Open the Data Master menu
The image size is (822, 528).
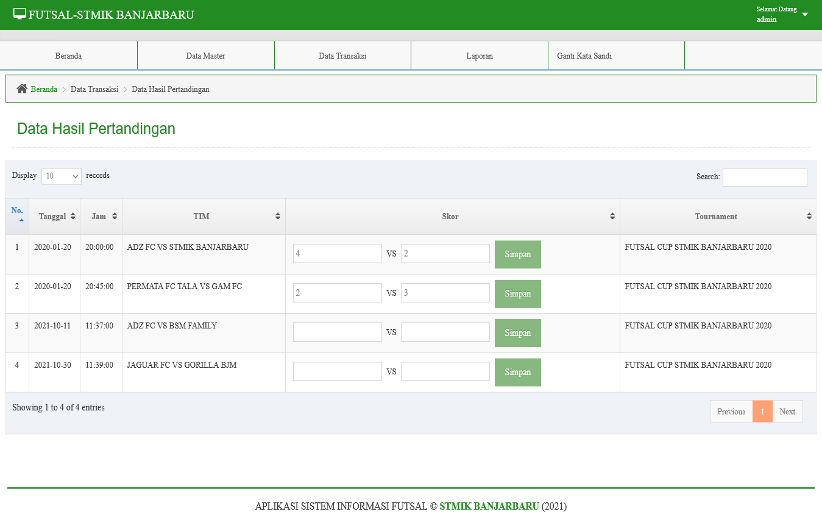(x=206, y=56)
